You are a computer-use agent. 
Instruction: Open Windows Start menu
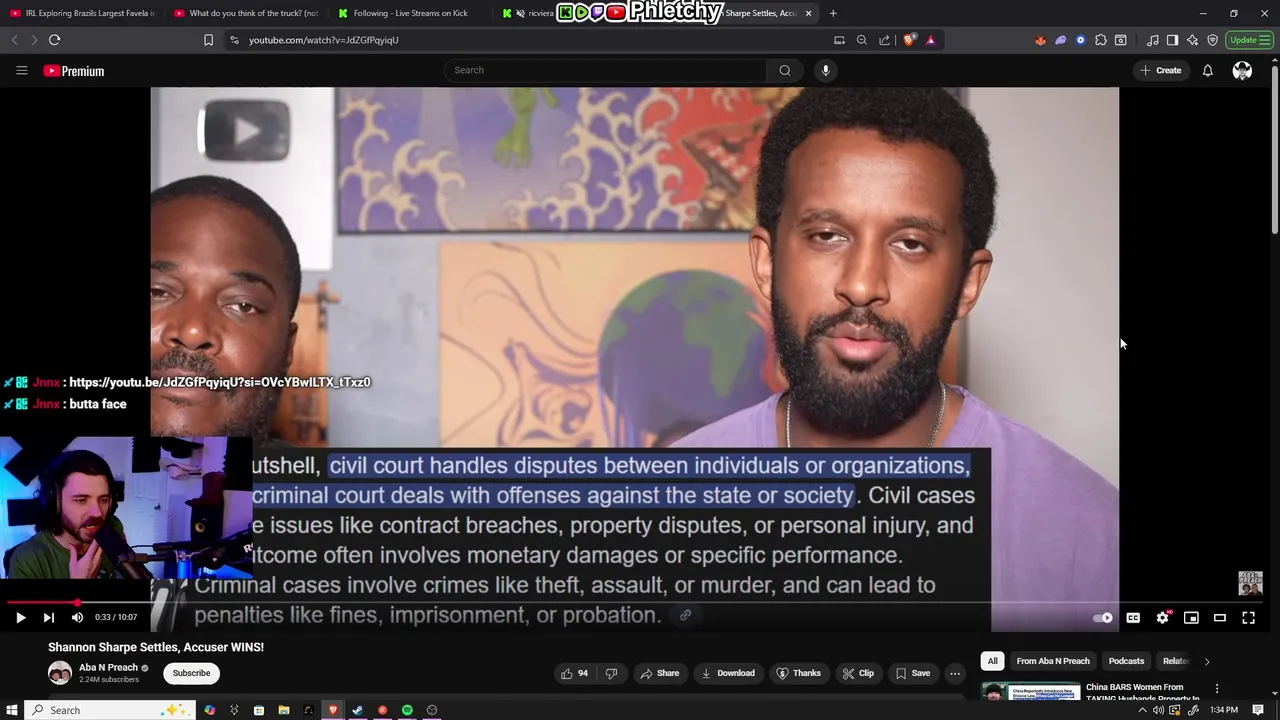[x=11, y=710]
